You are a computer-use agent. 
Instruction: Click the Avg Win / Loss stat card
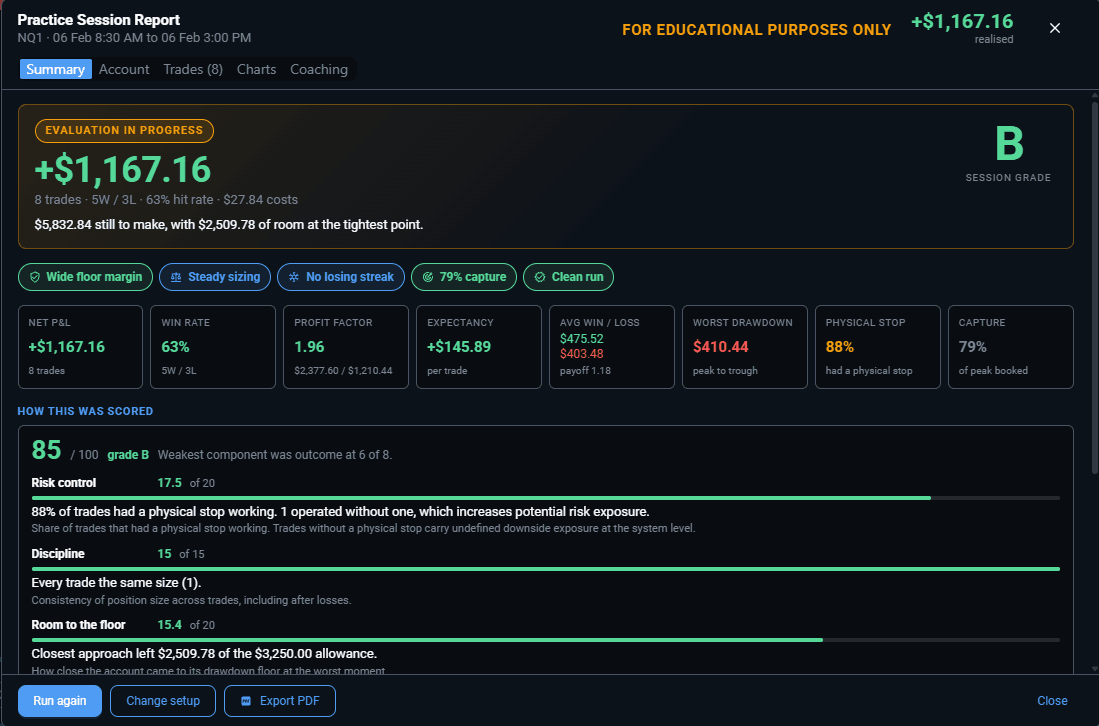612,347
